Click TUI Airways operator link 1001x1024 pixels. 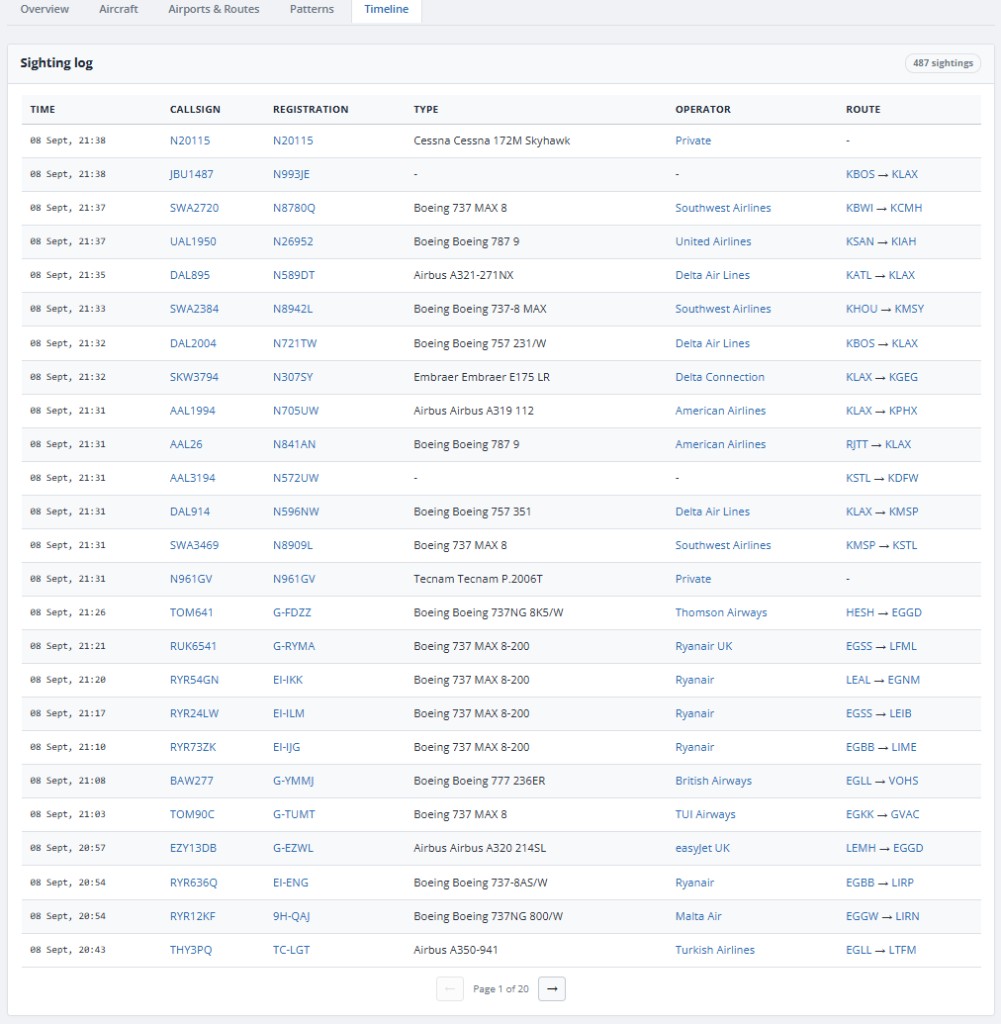tap(705, 814)
